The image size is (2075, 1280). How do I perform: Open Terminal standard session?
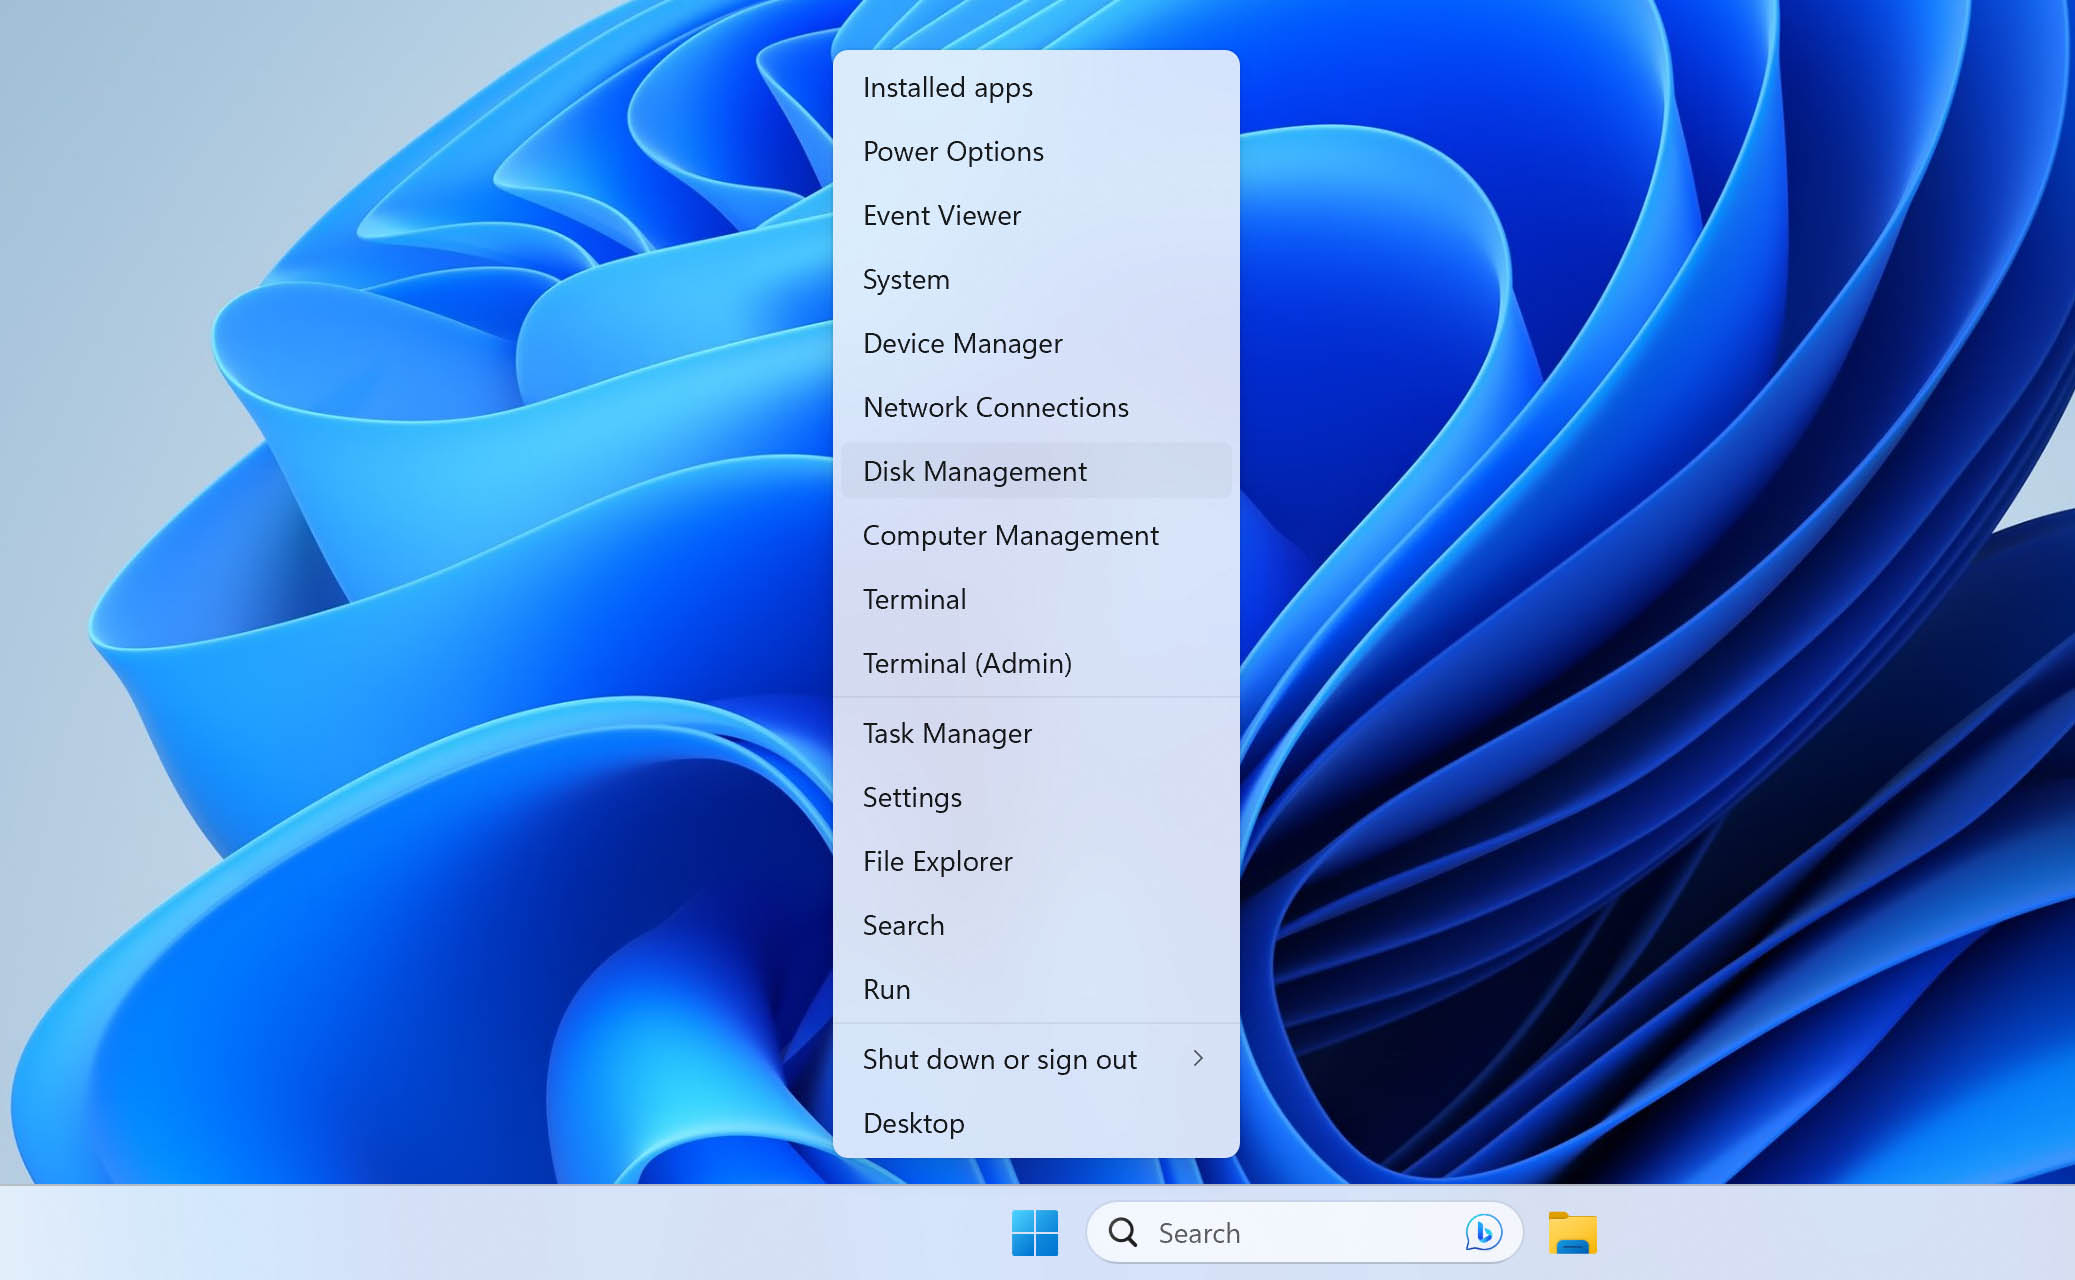pyautogui.click(x=914, y=599)
